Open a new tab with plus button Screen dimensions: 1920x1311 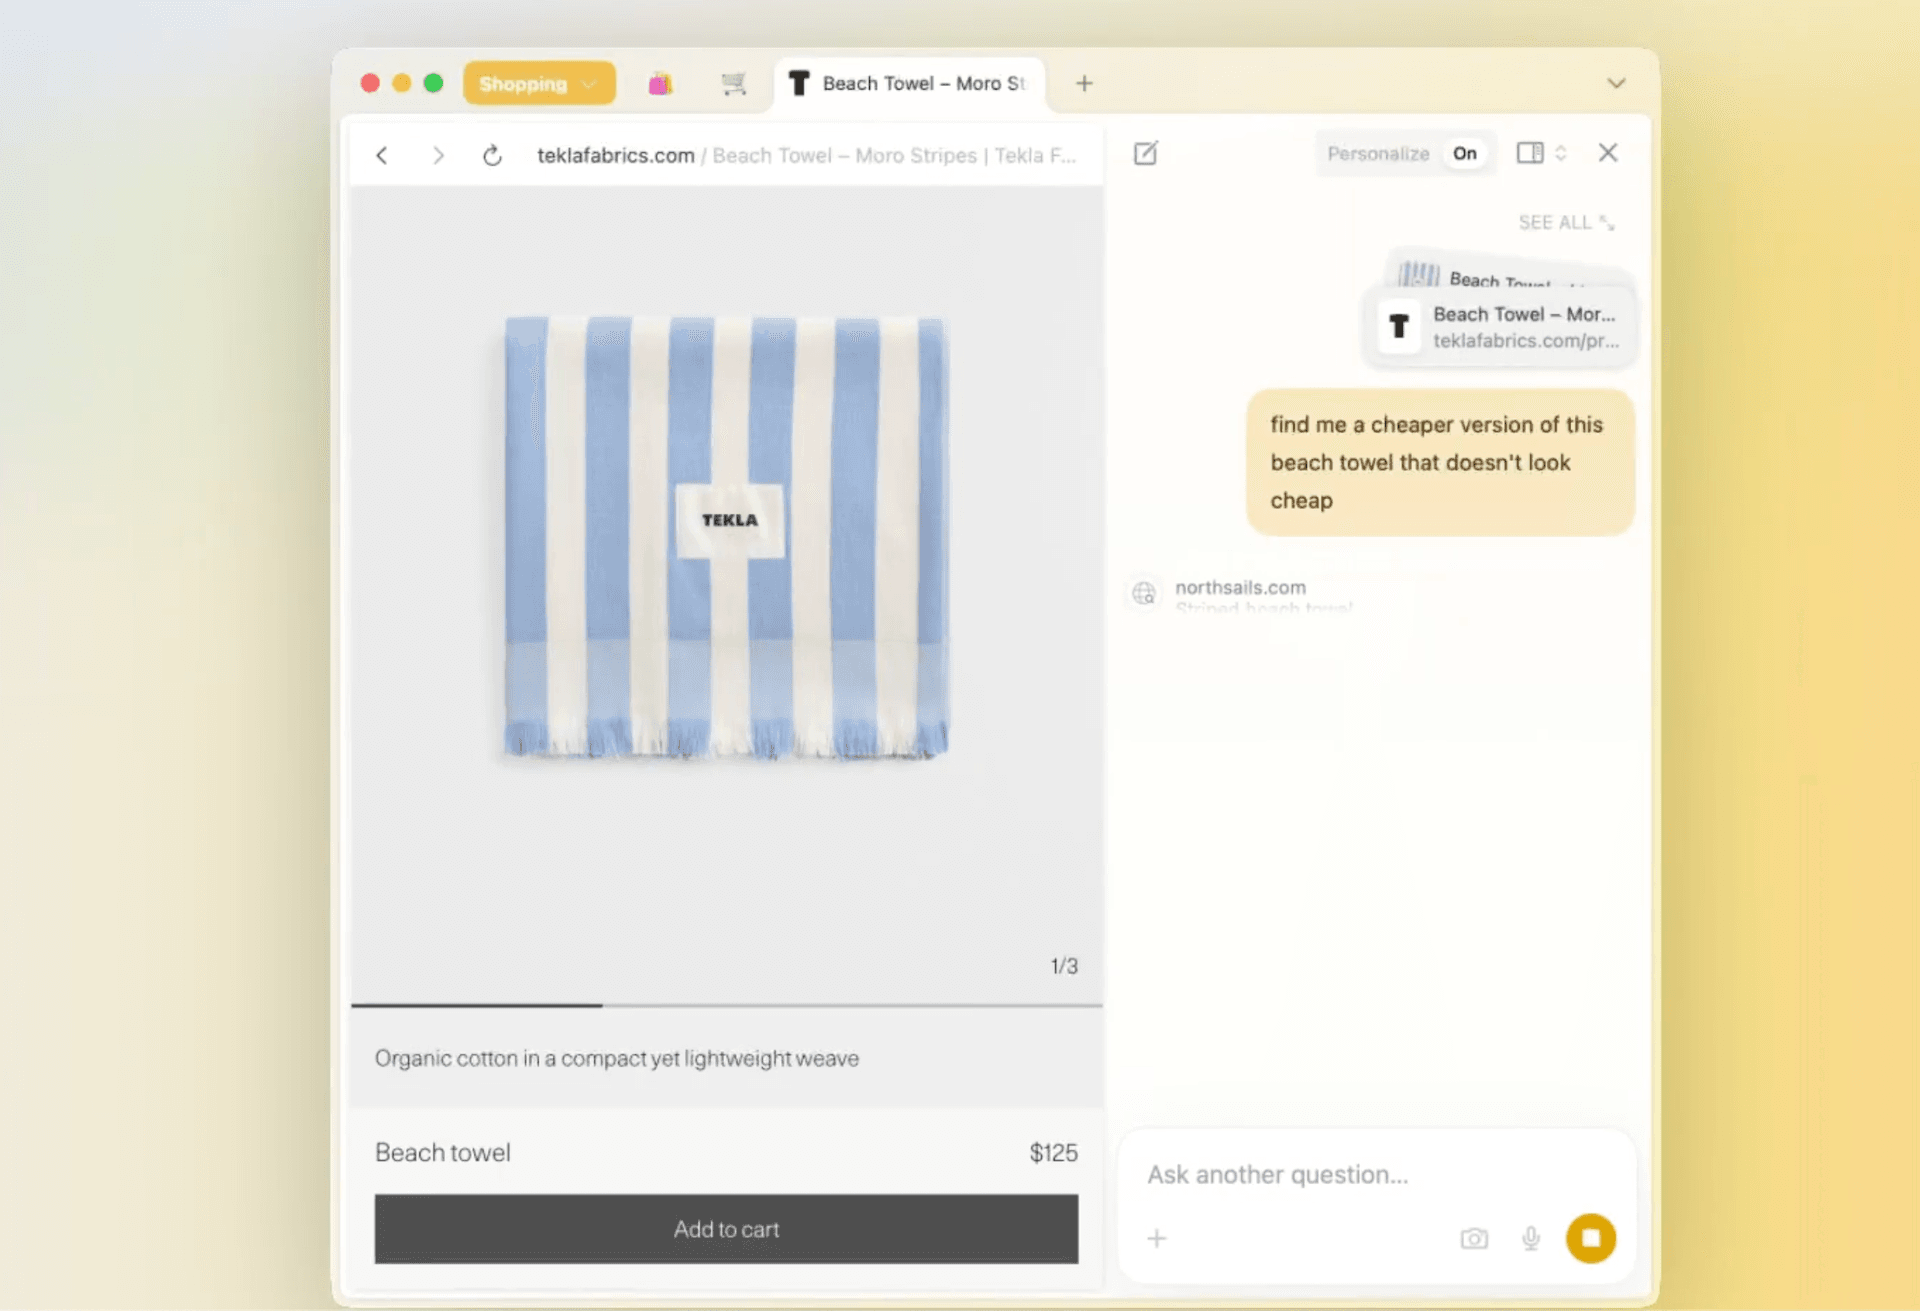click(x=1084, y=84)
